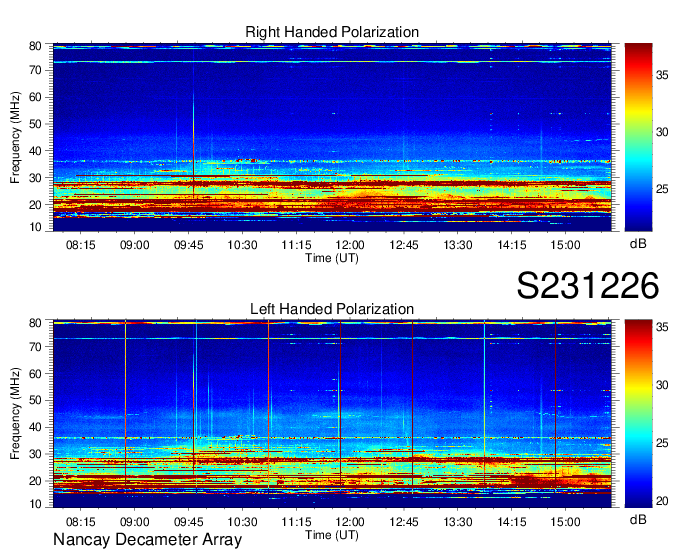Click the "09:45" tick of Left Handed plot
The height and width of the screenshot is (552, 680).
tap(189, 522)
